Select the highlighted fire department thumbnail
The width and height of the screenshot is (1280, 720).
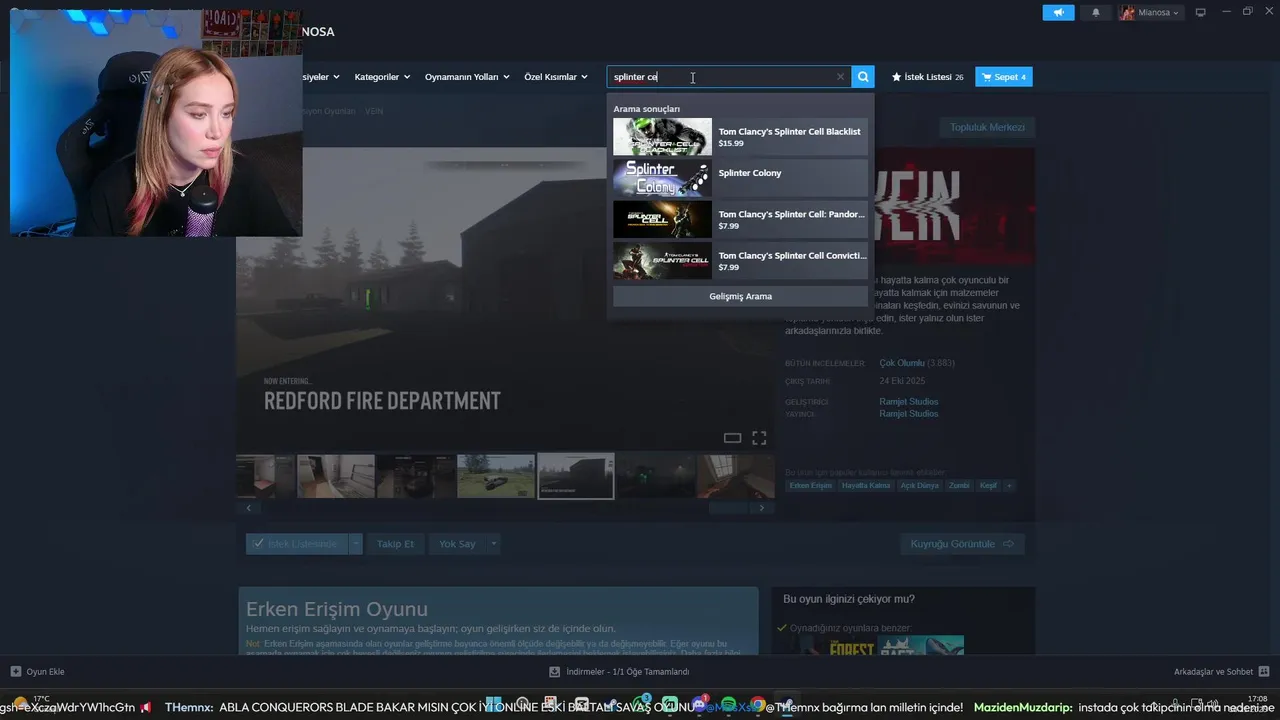[x=575, y=476]
